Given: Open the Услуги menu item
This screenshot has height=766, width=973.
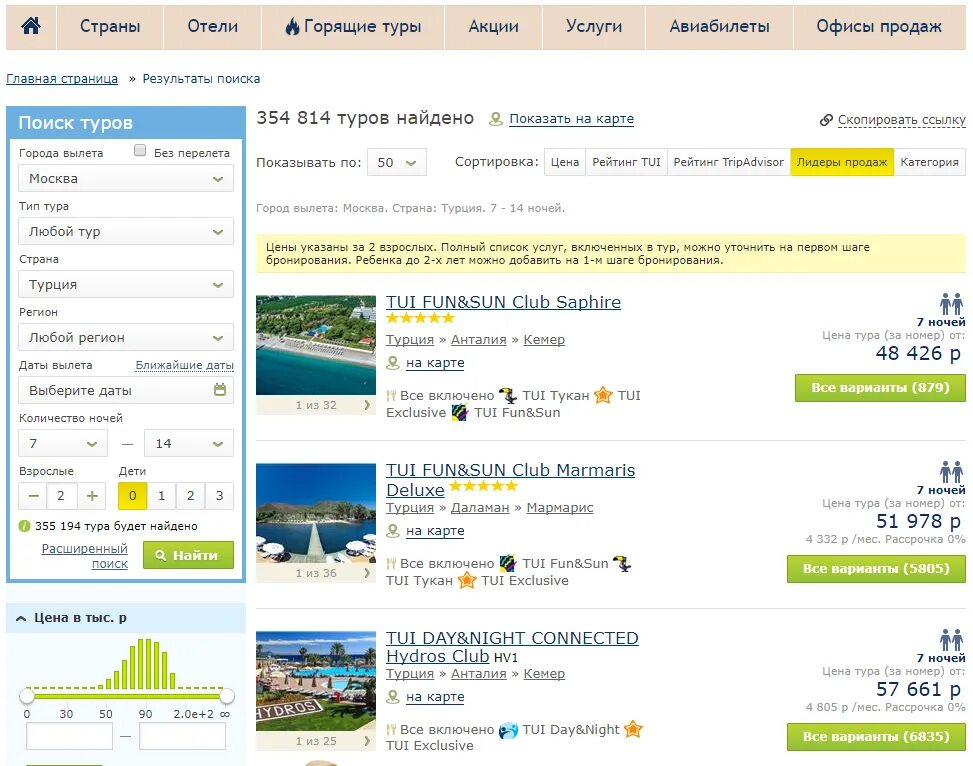Looking at the screenshot, I should [594, 26].
